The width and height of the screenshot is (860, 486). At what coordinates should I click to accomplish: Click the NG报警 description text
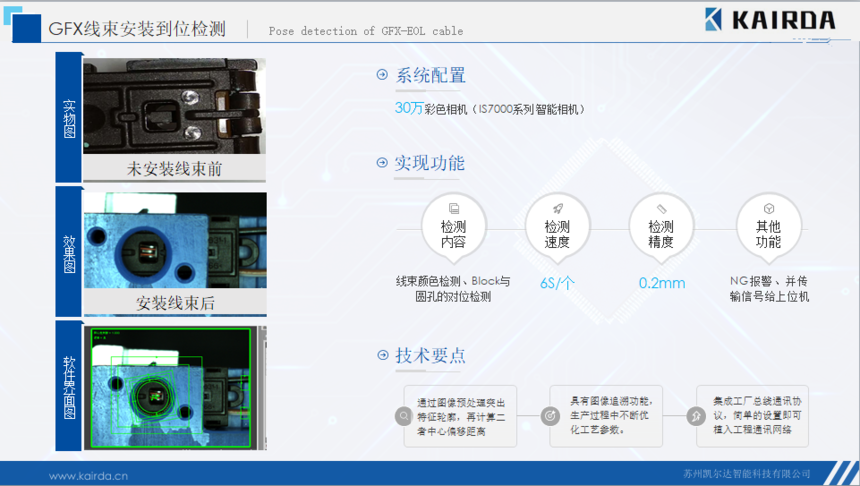point(769,289)
